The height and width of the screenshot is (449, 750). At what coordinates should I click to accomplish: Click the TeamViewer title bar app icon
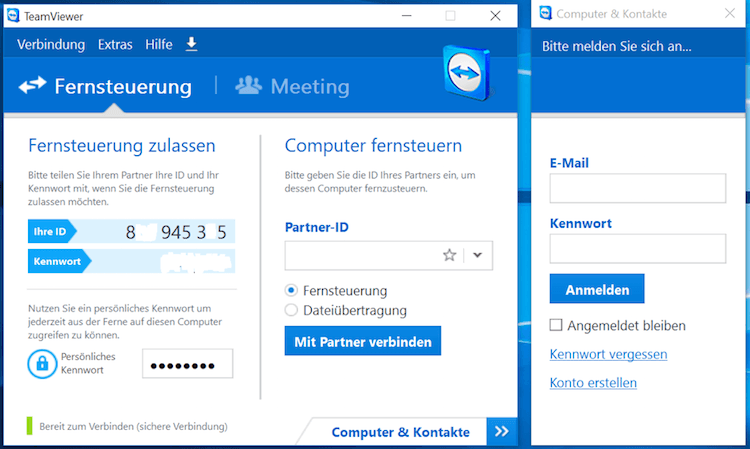[13, 16]
